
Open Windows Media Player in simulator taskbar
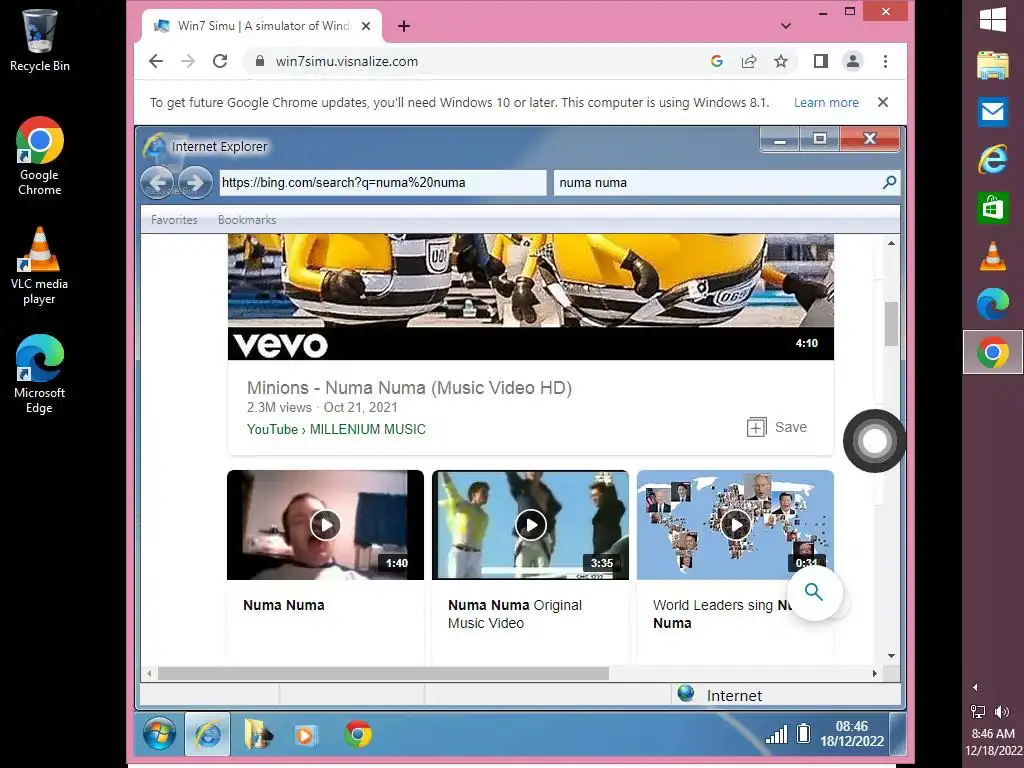click(305, 735)
